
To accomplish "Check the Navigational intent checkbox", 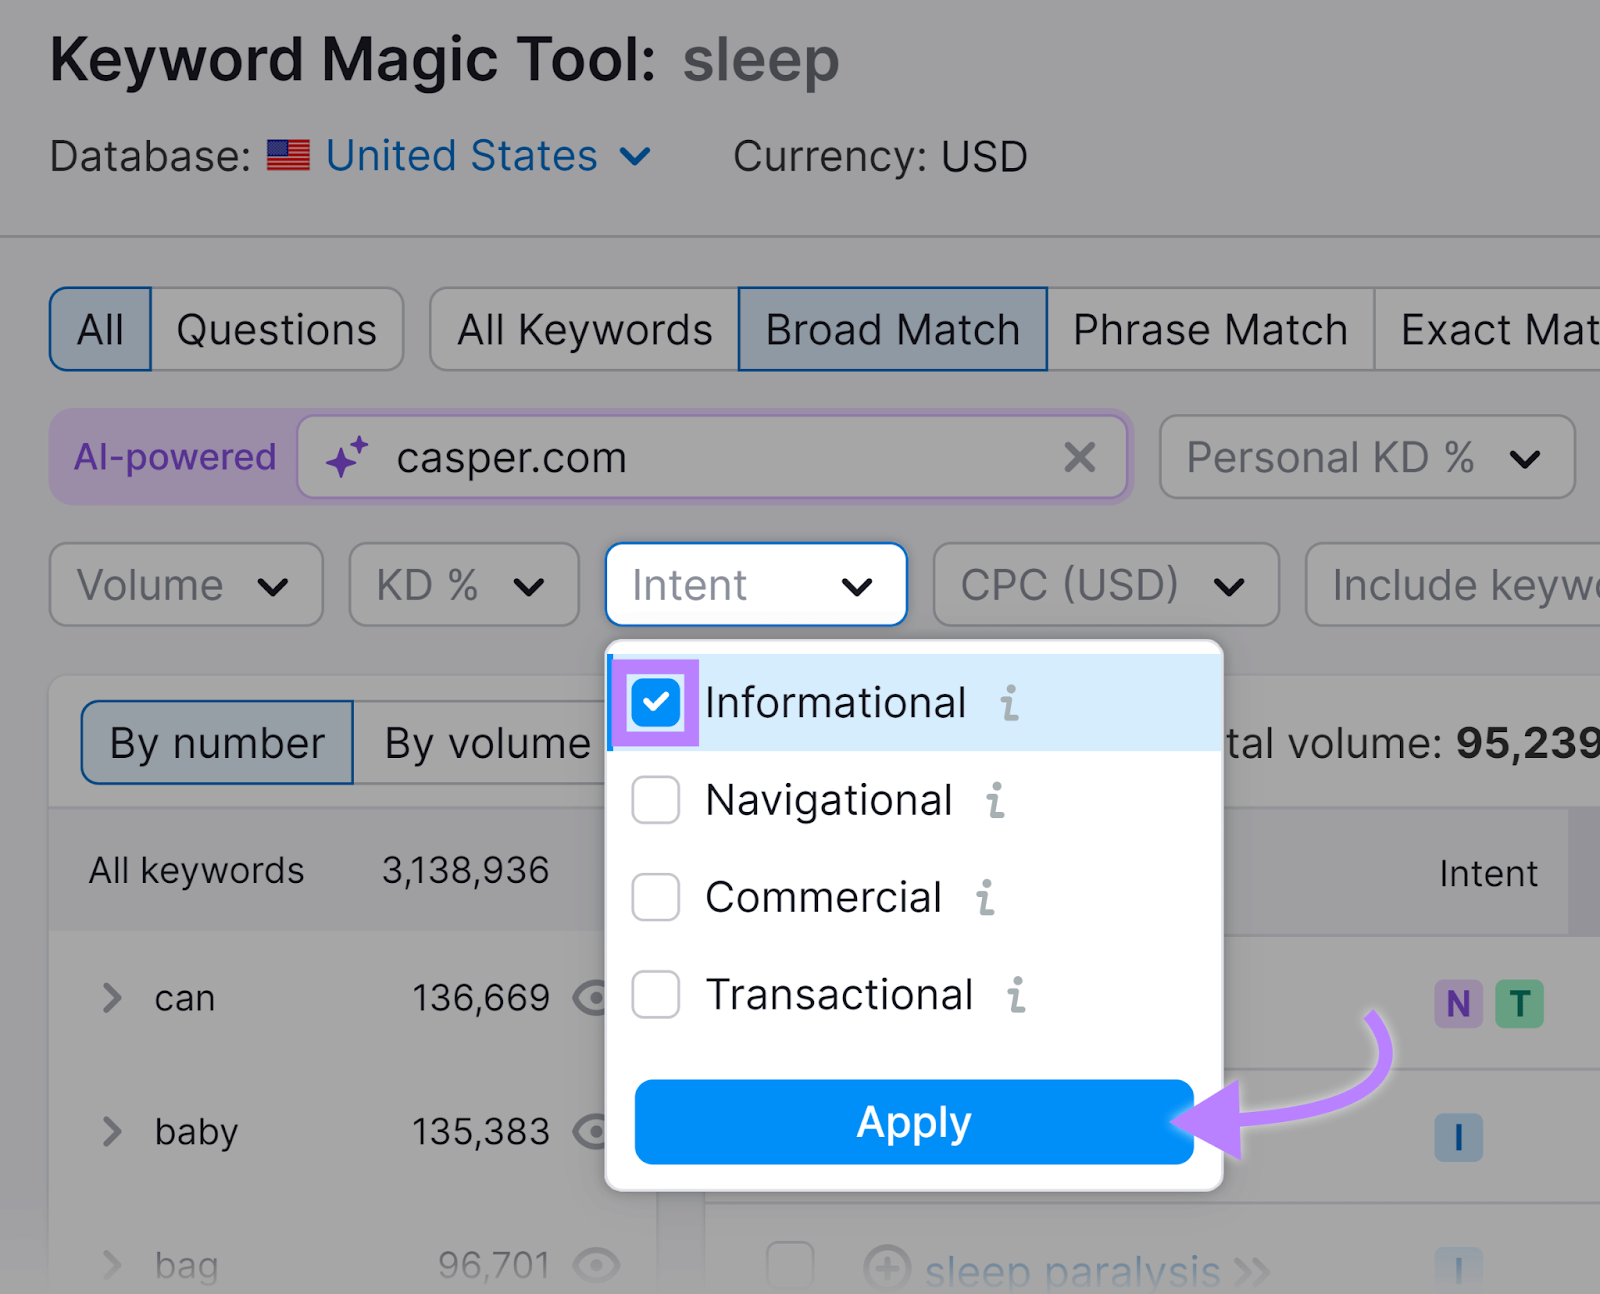I will tap(655, 800).
